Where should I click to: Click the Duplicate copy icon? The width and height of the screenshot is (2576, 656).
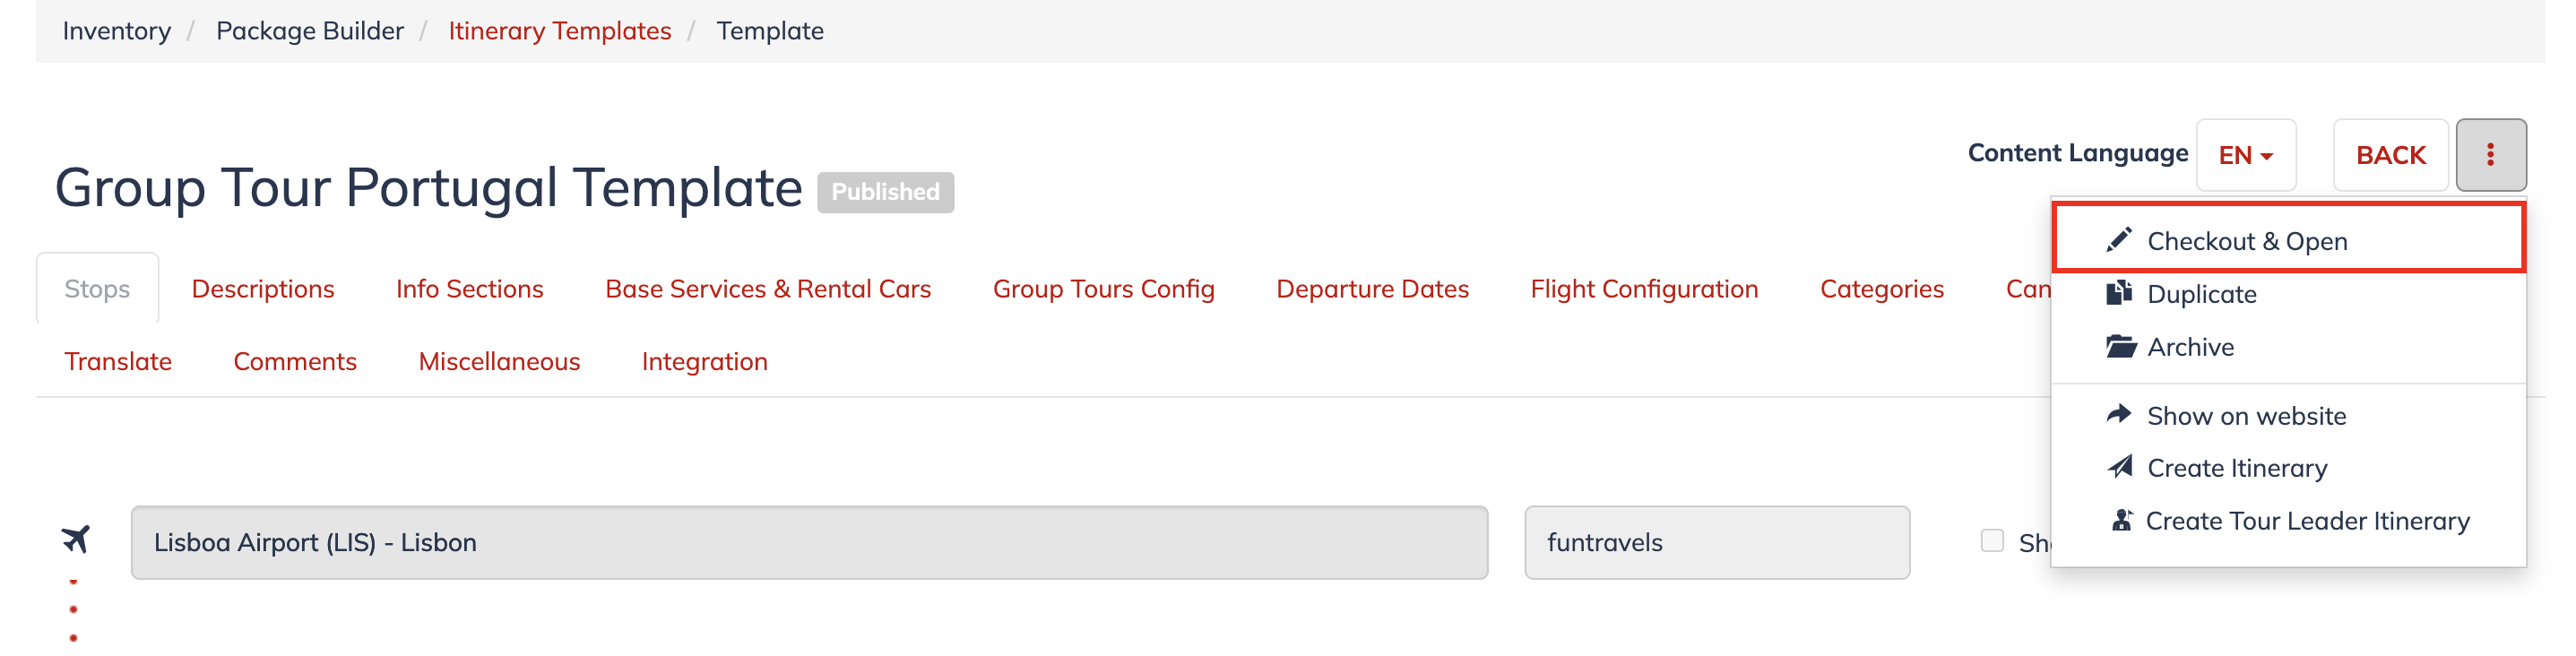(2118, 293)
